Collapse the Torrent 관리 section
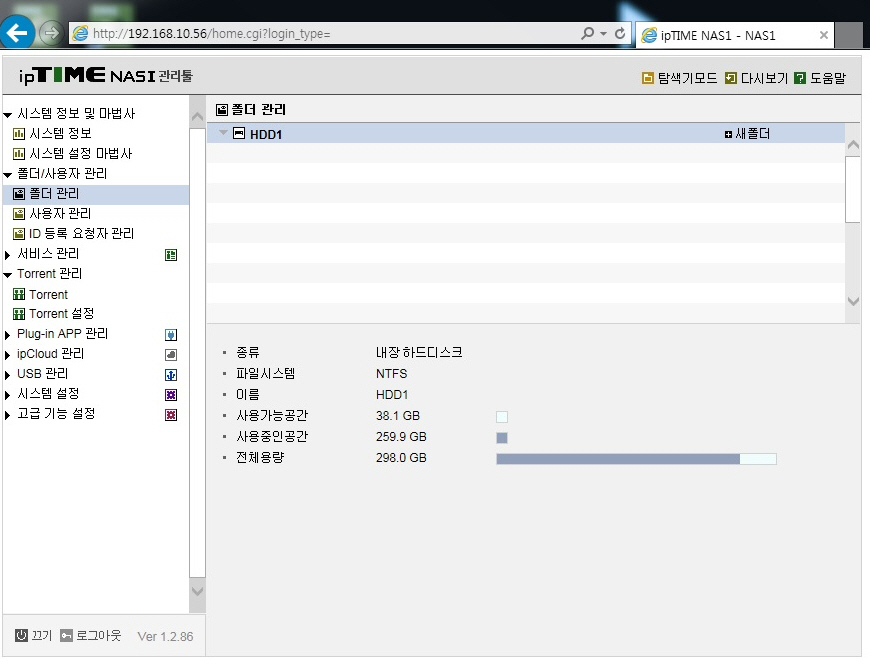870x665 pixels. 7,275
